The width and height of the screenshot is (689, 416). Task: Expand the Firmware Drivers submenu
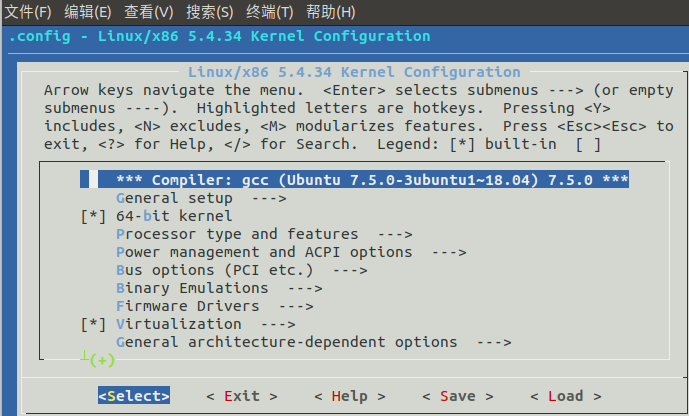tap(188, 306)
